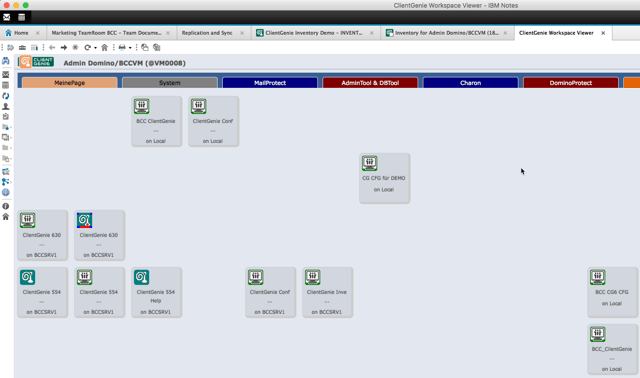Click the Stop loading icon in the toolbar
Viewport: 640px width, 378px height.
point(75,47)
